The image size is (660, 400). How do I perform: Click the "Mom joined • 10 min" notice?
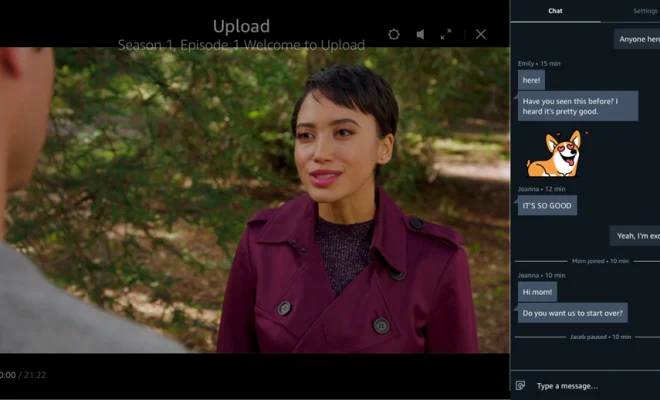(x=600, y=261)
